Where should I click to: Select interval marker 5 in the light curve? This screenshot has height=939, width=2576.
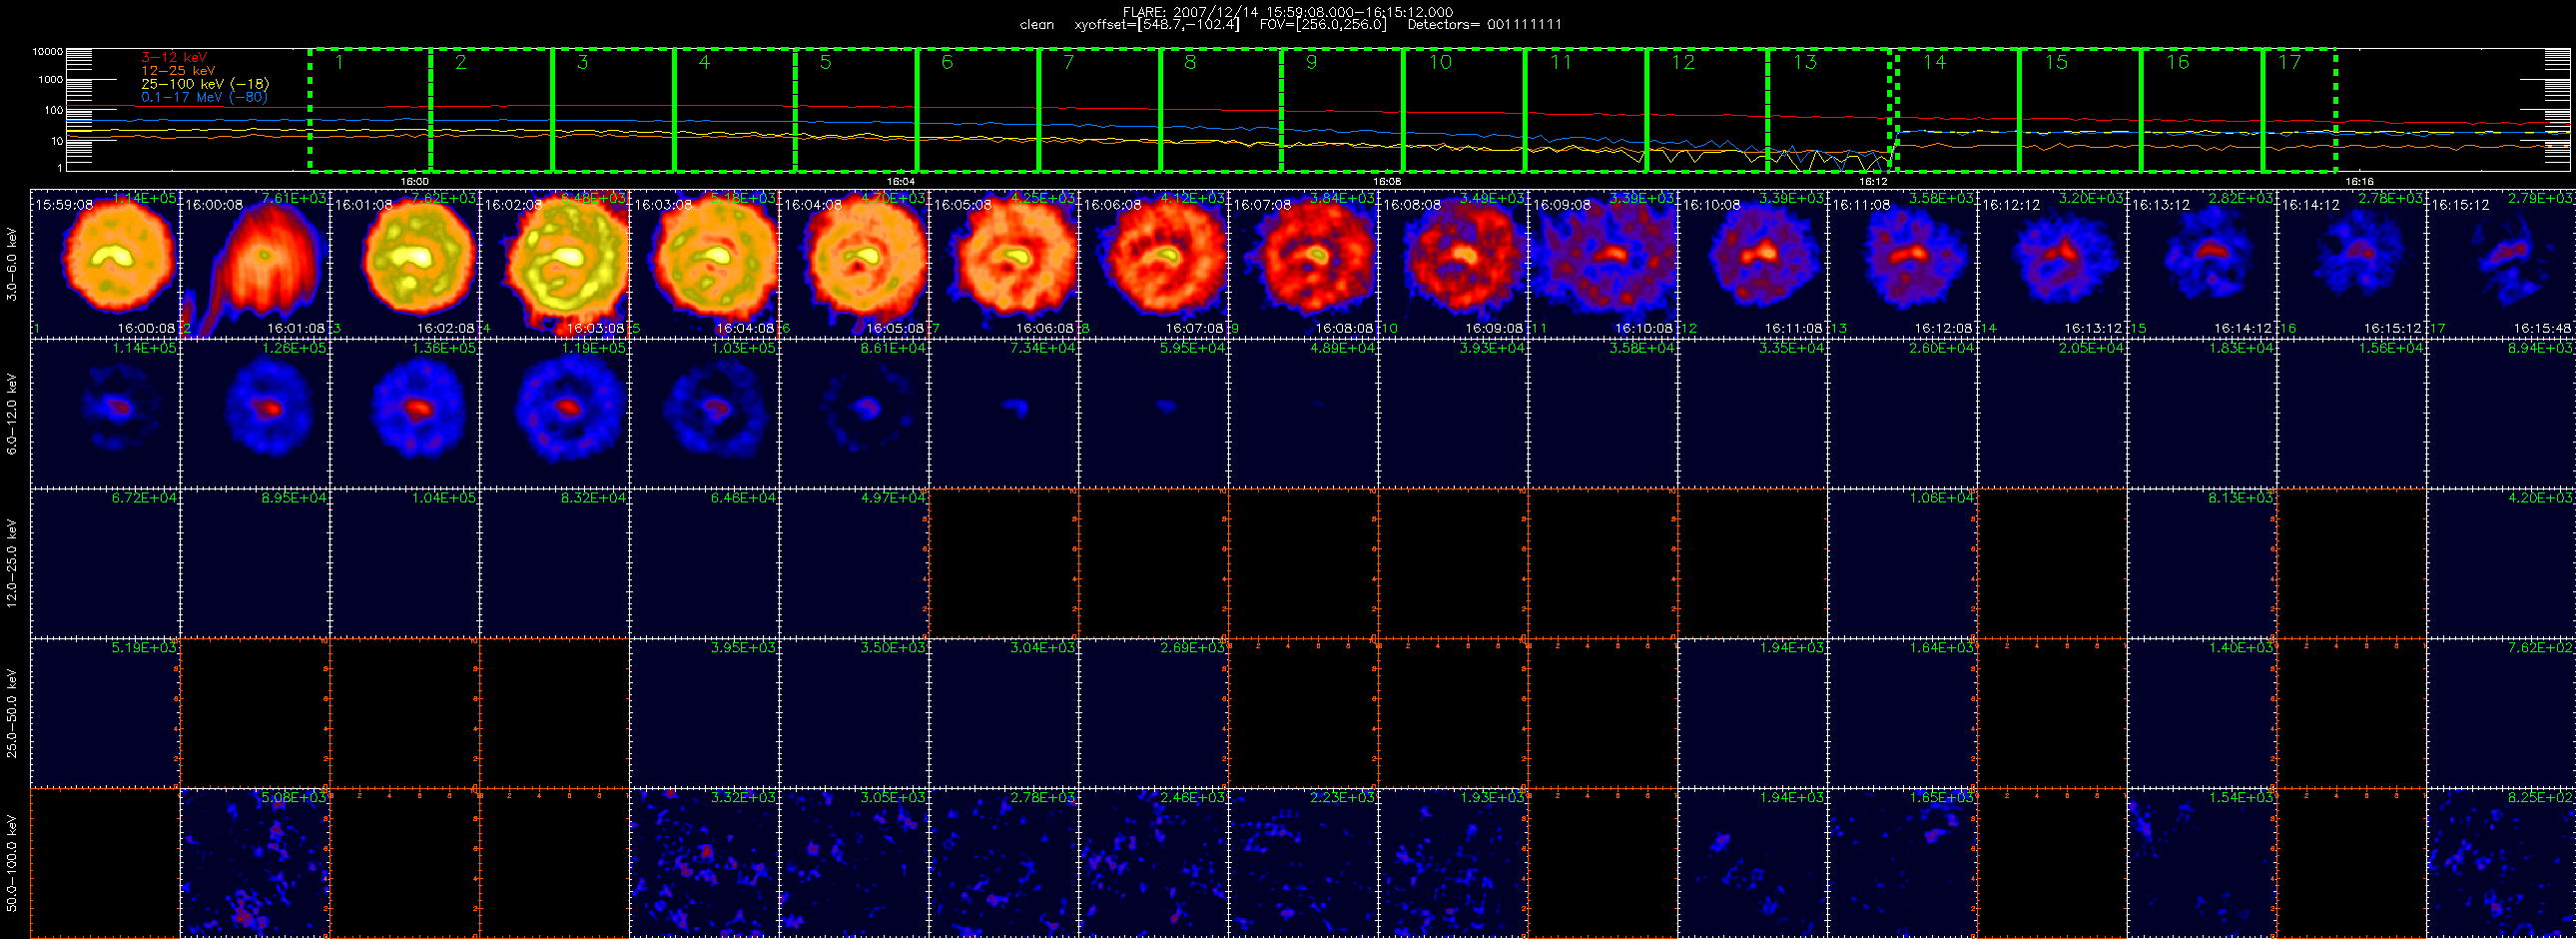825,63
